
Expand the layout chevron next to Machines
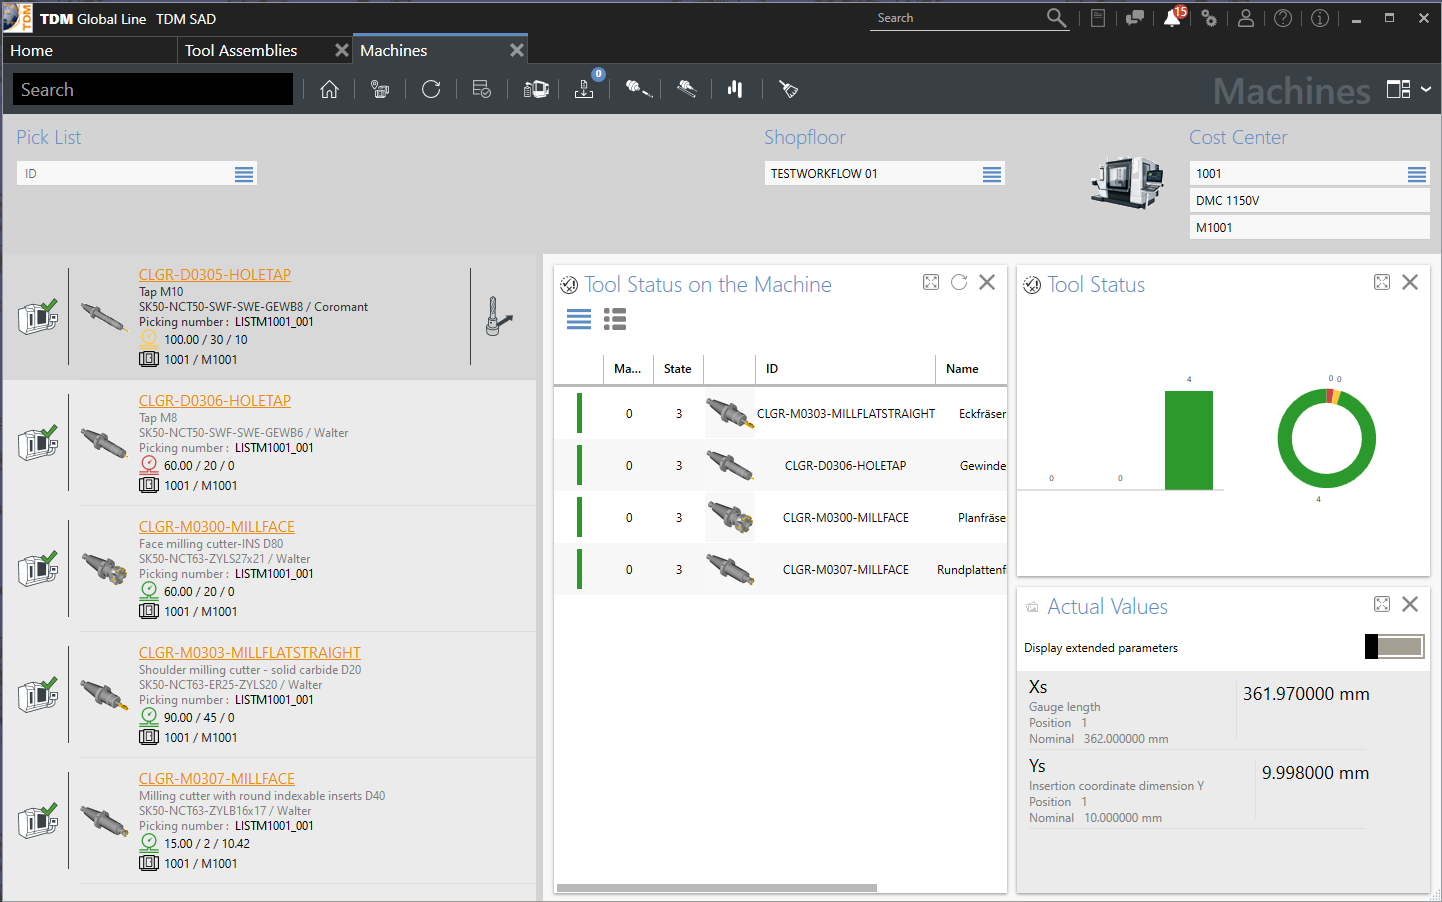point(1426,90)
